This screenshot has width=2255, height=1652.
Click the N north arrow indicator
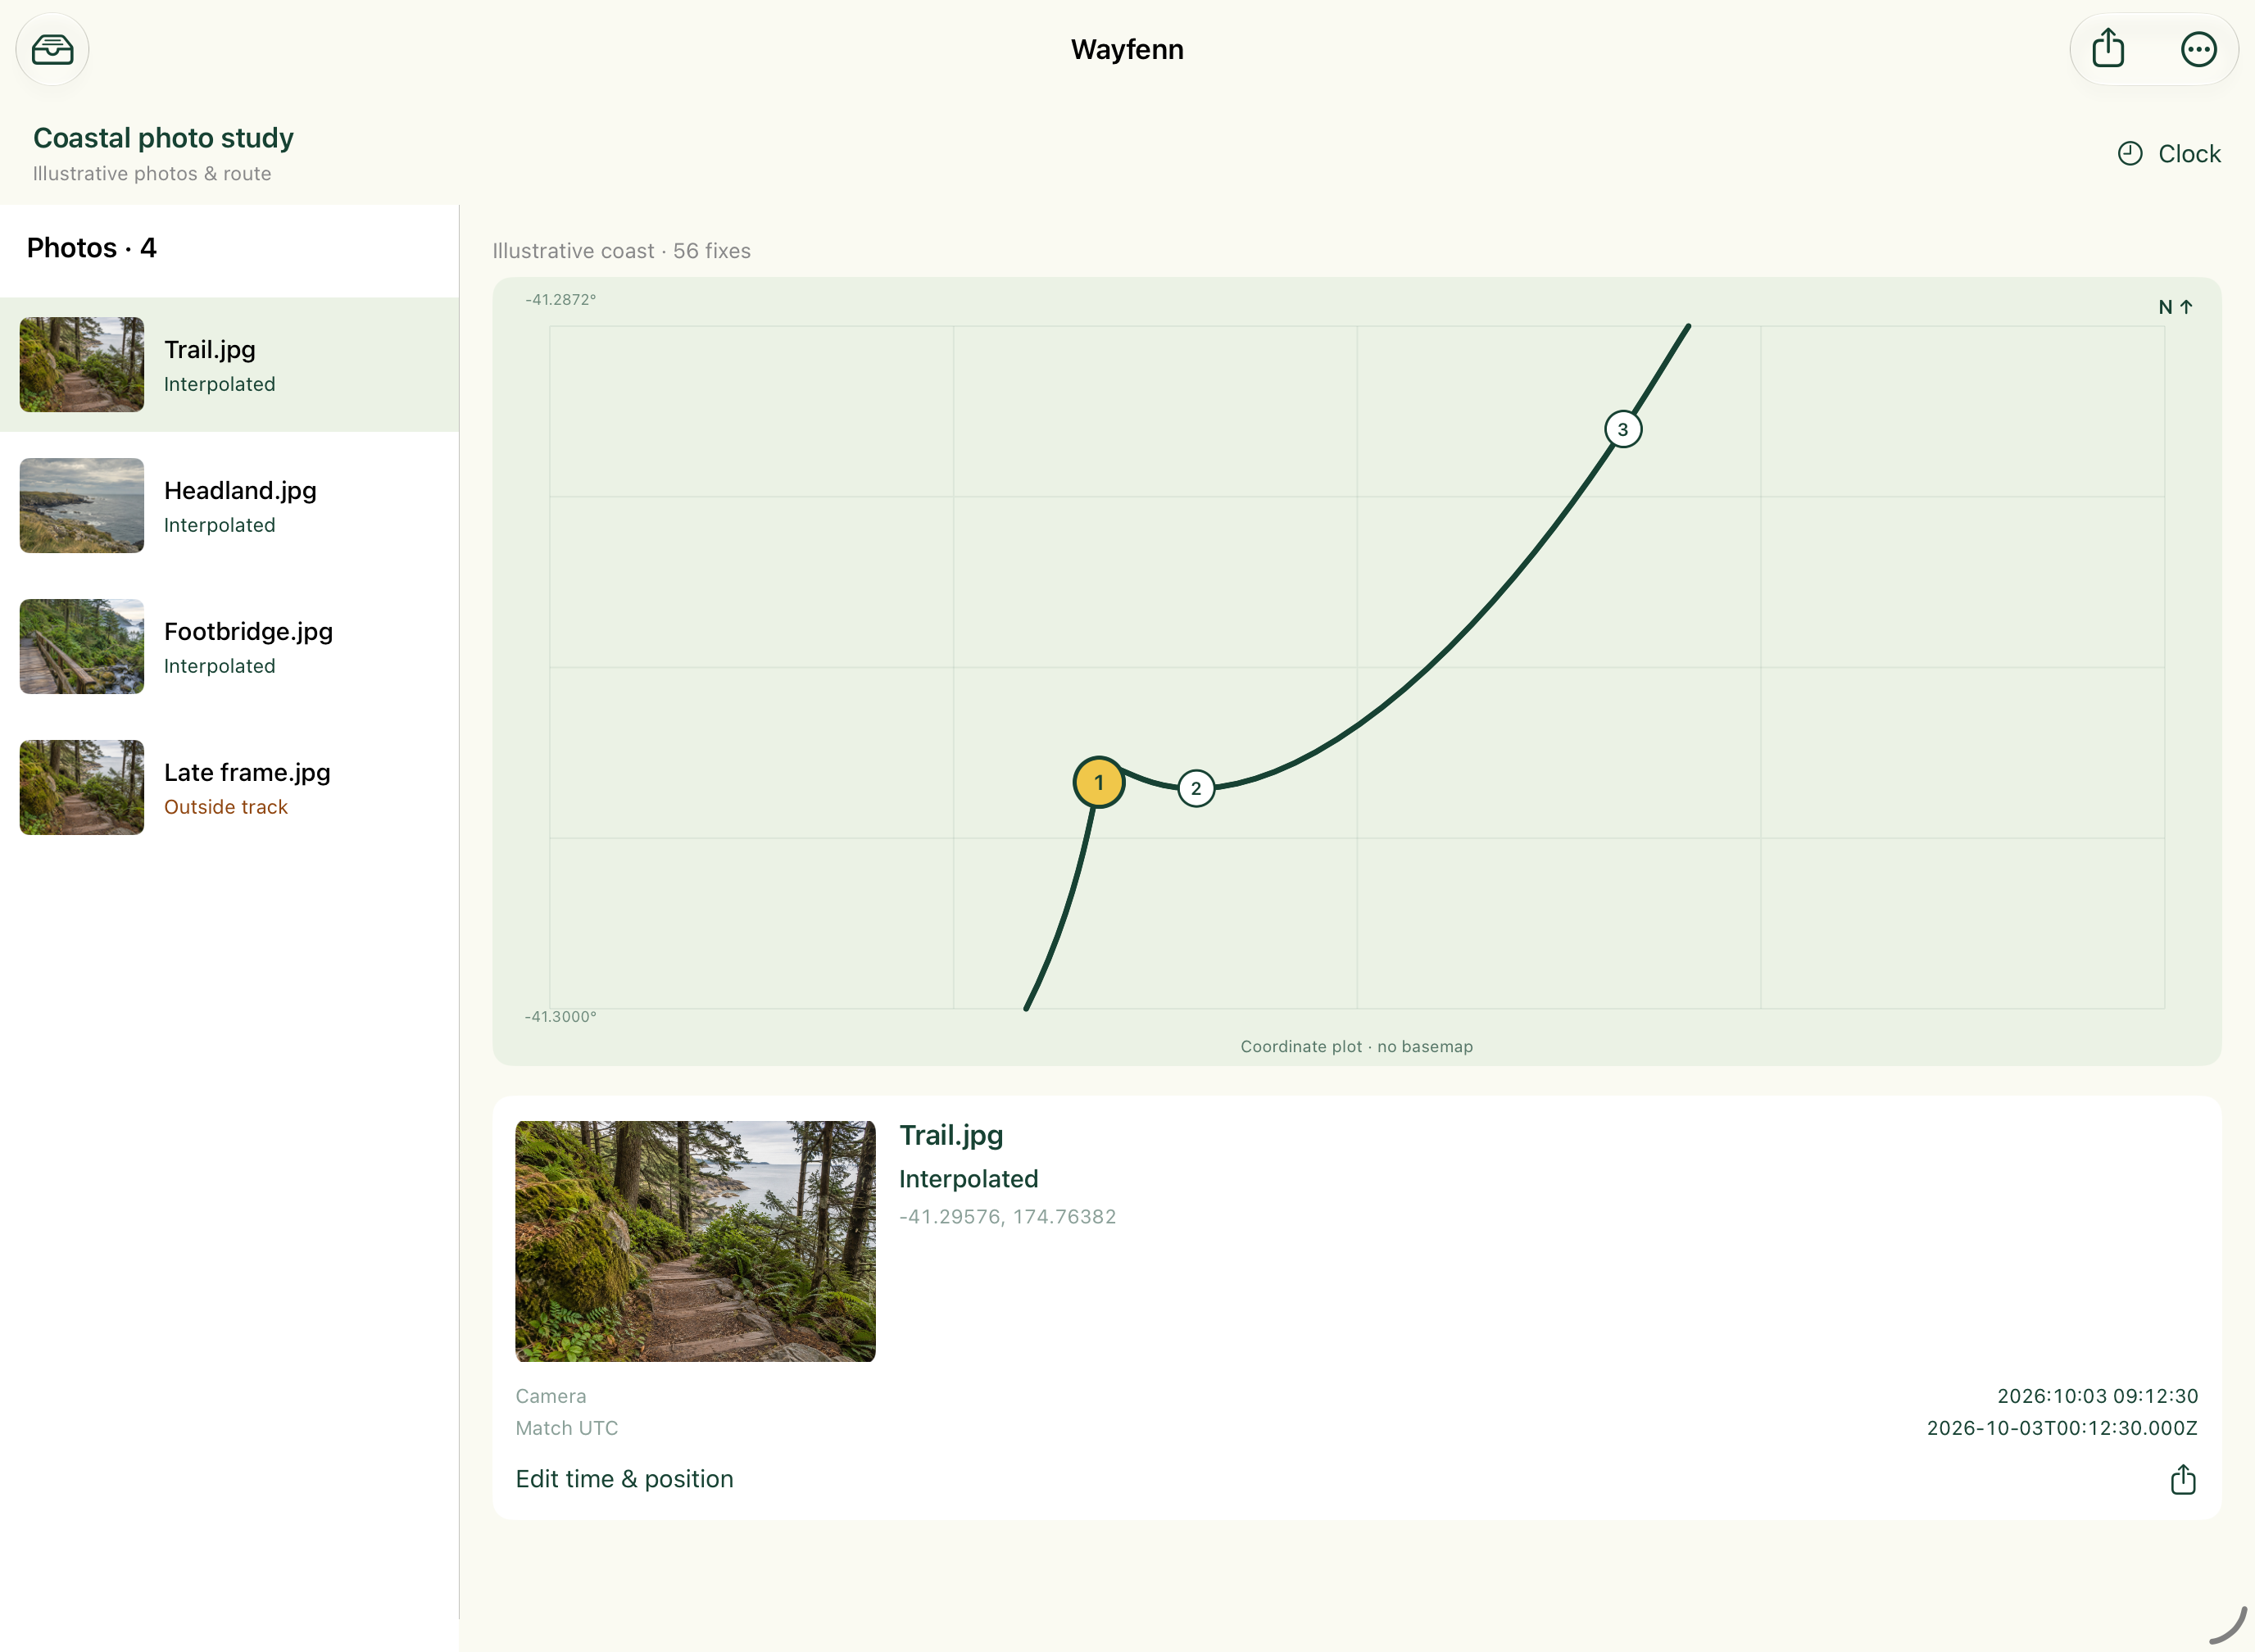click(x=2175, y=307)
